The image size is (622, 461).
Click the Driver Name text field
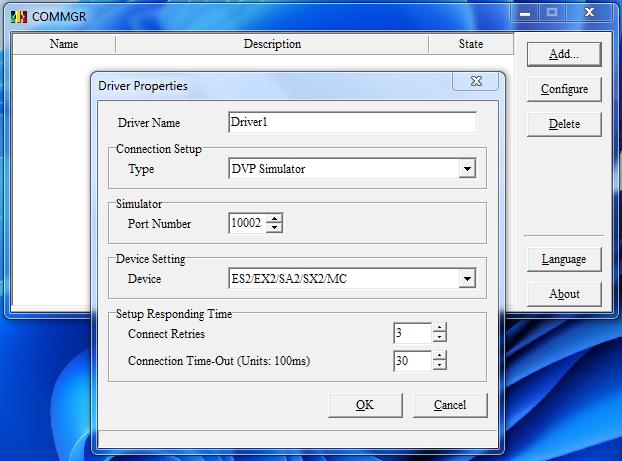(x=352, y=122)
